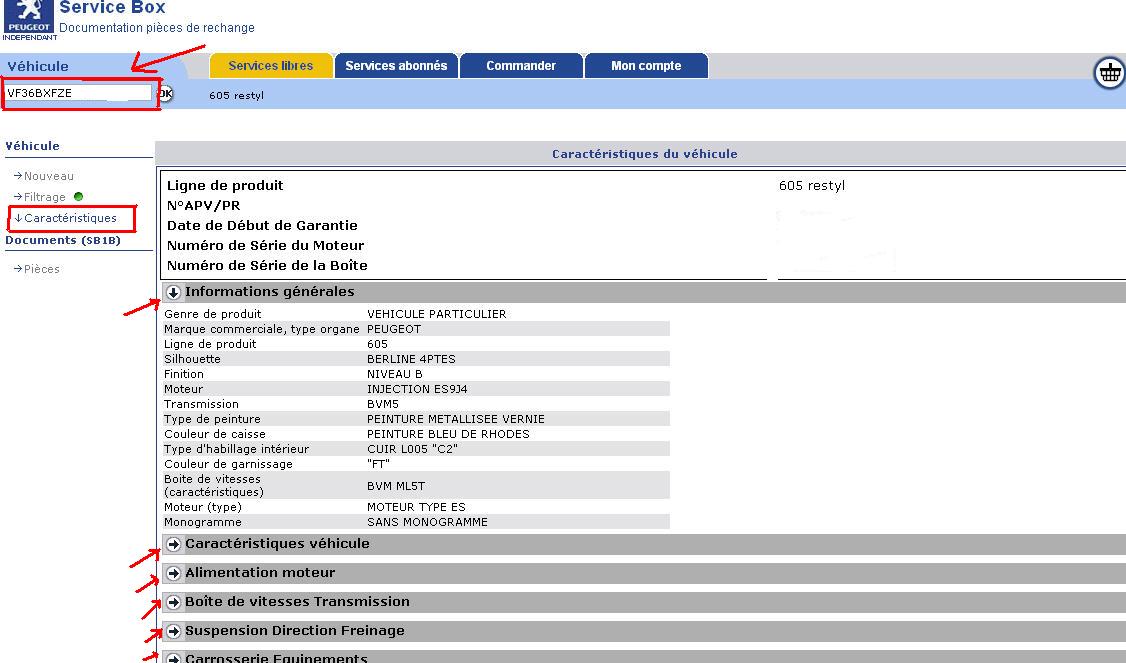
Task: Click the VIN input field
Action: pos(78,93)
